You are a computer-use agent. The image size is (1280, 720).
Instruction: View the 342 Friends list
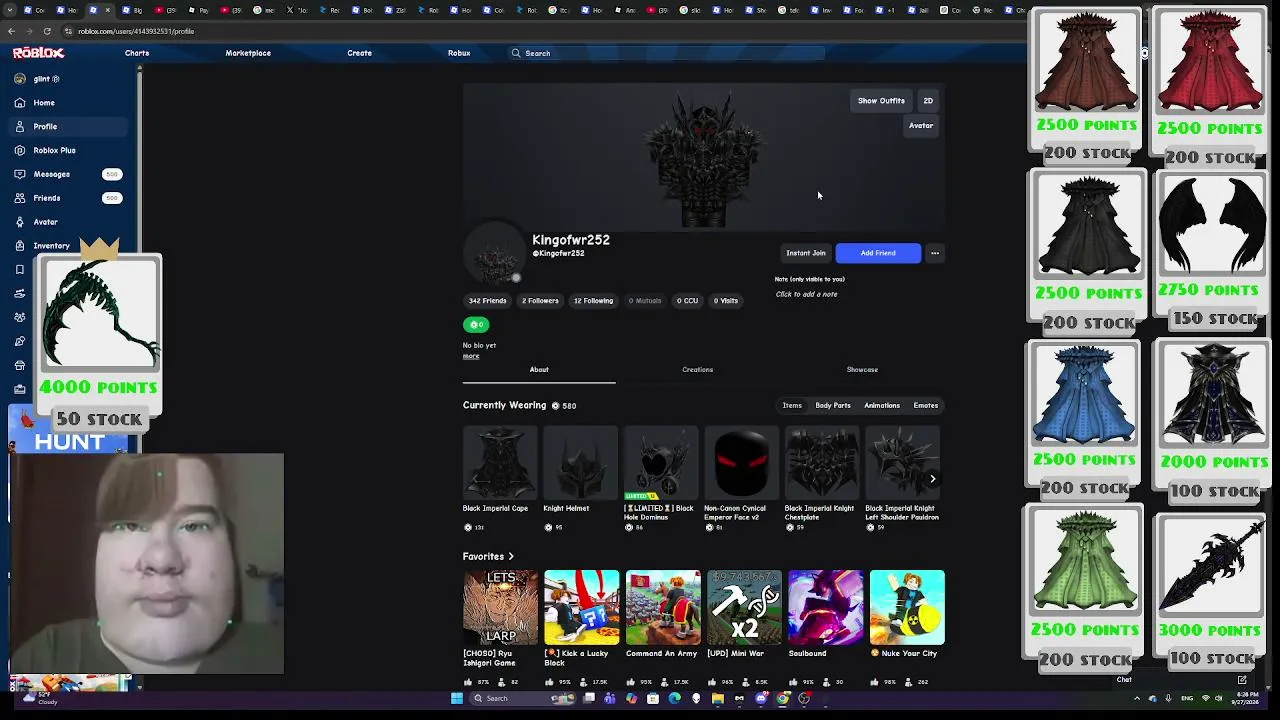[488, 301]
